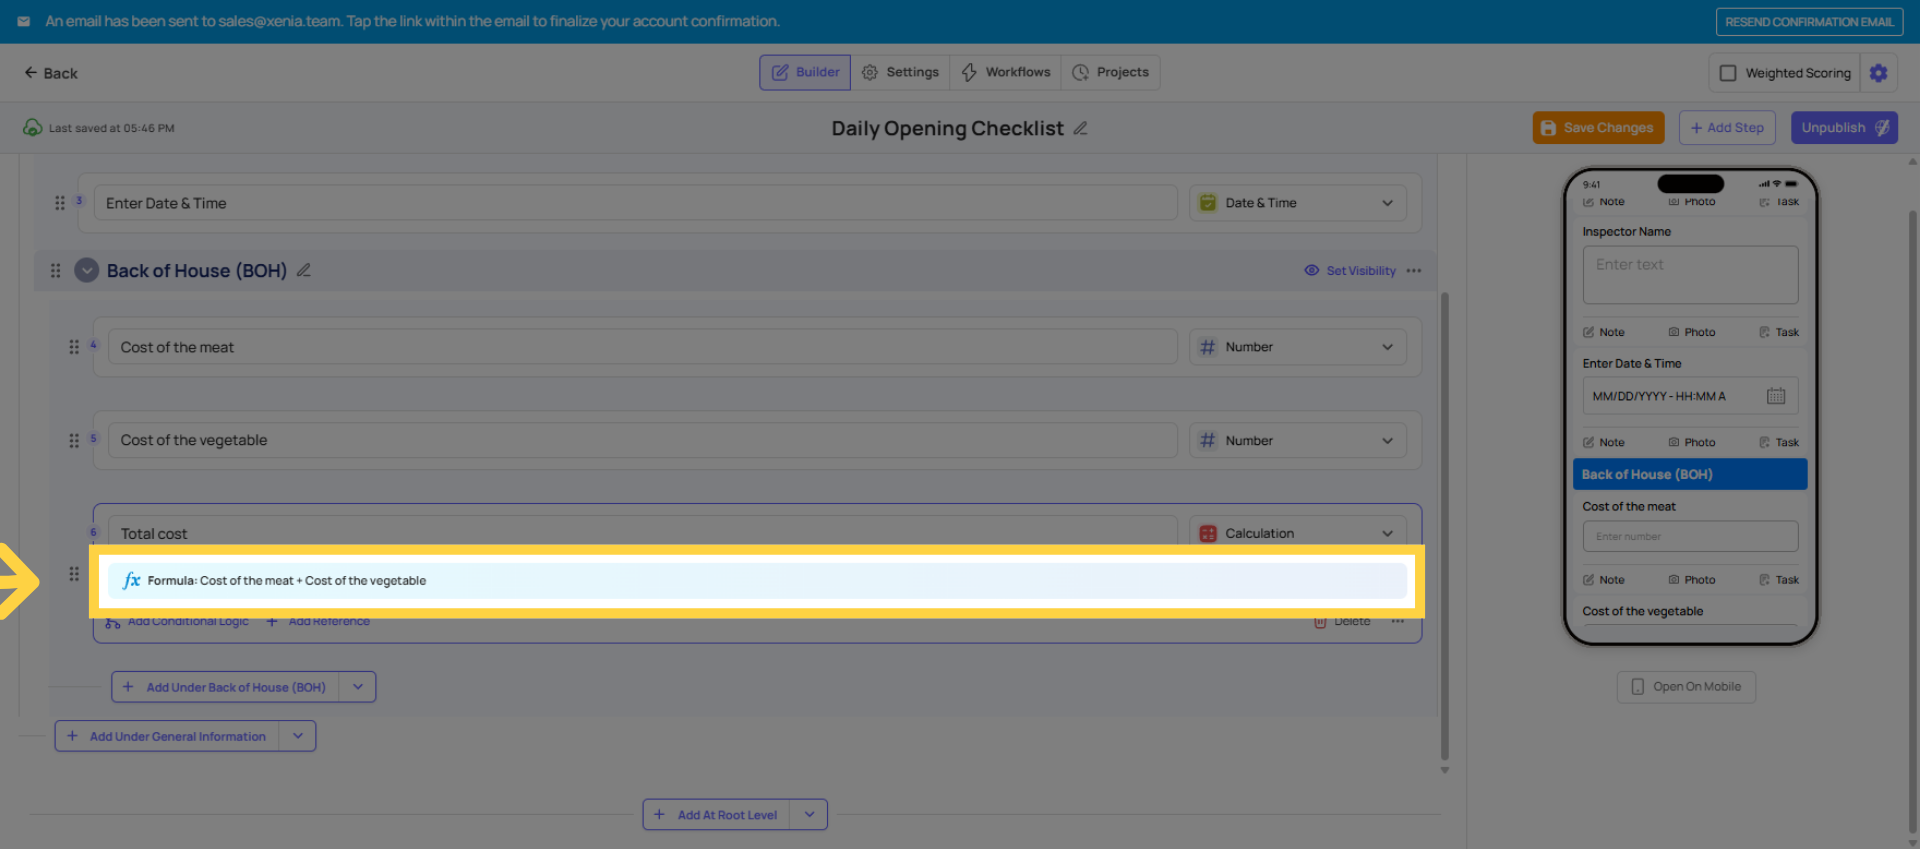Go Back to the previous page

coord(51,73)
